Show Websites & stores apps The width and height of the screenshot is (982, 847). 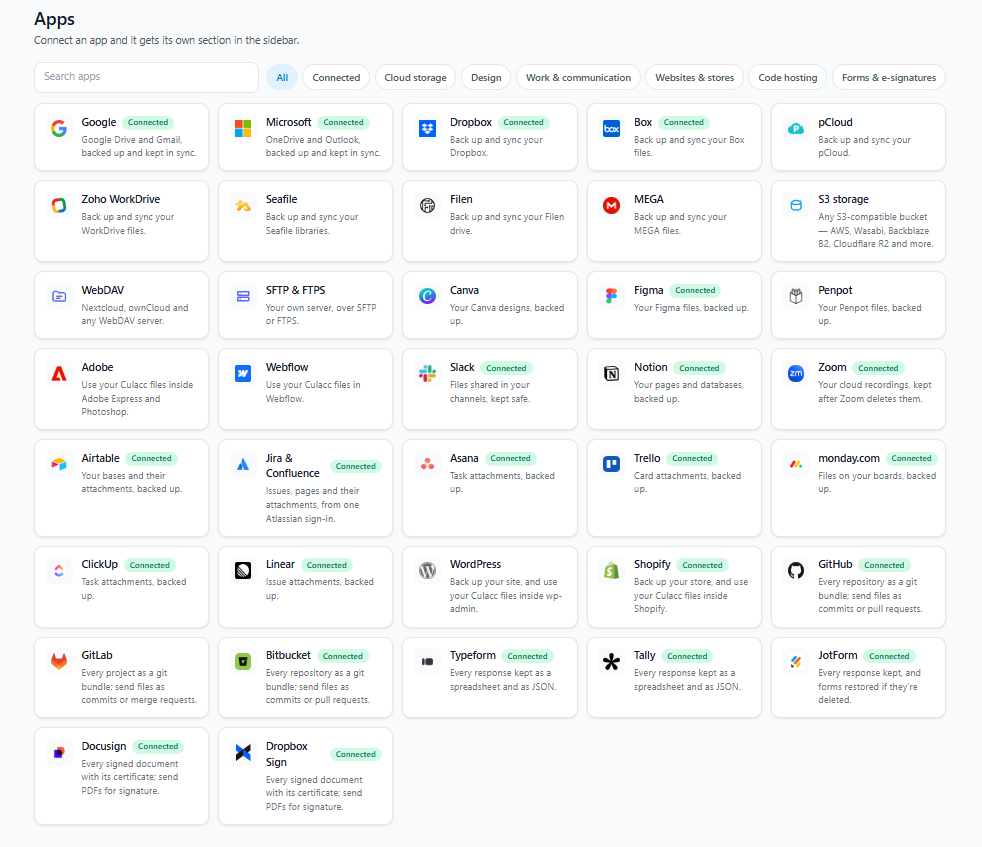tap(695, 78)
